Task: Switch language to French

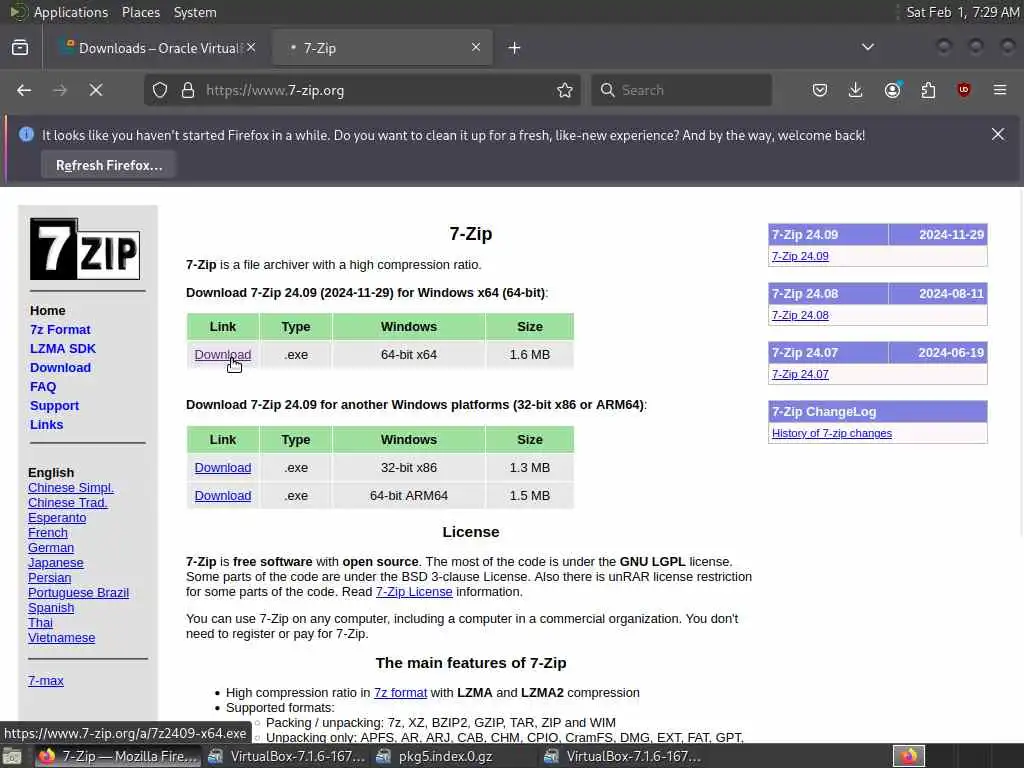Action: 48,533
